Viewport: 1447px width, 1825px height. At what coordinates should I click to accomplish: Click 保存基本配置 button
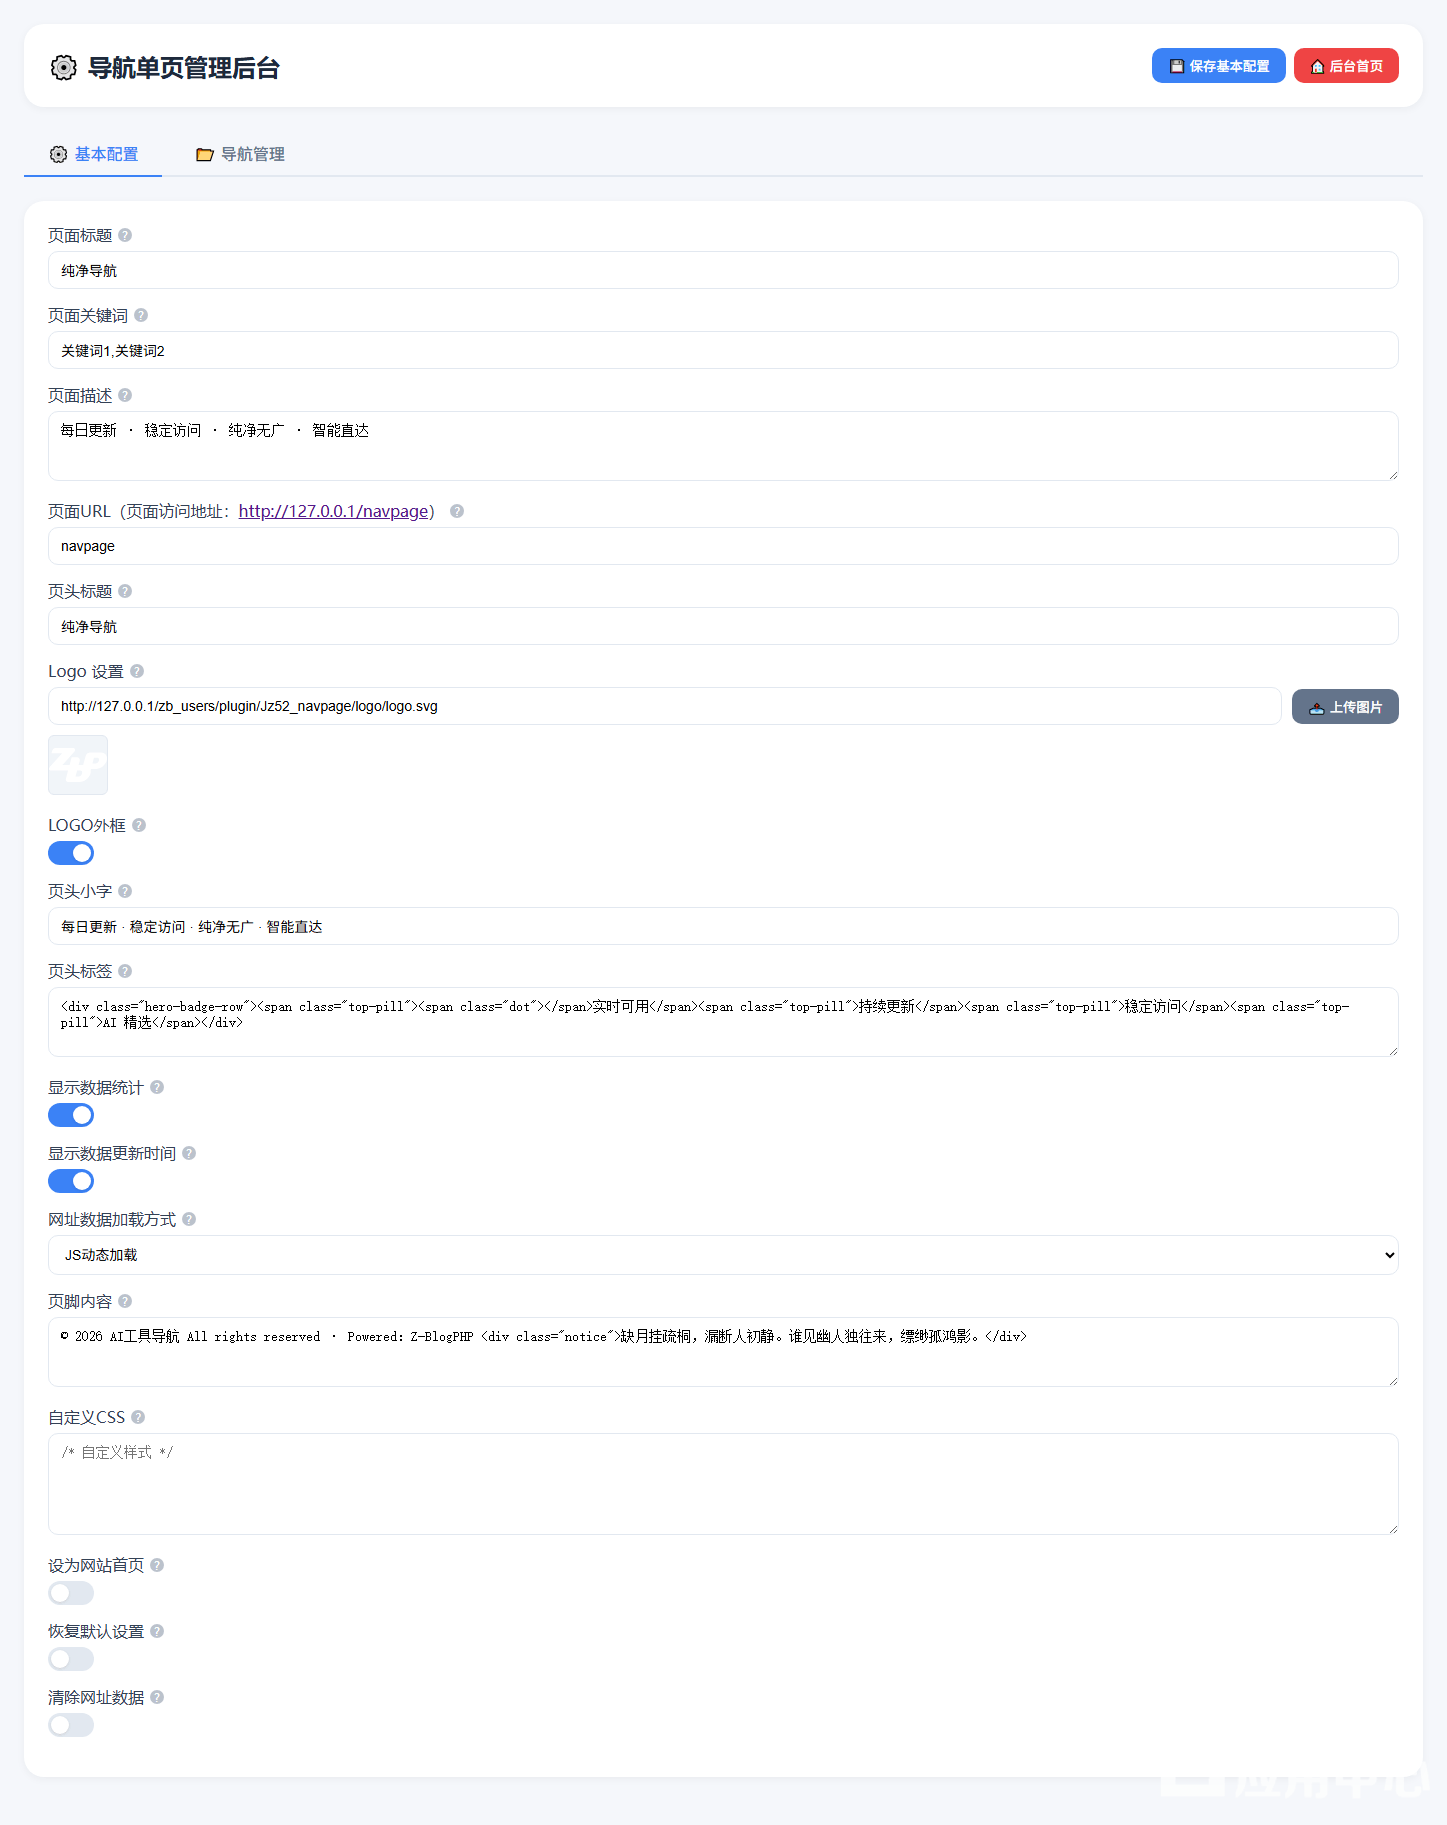[x=1218, y=66]
